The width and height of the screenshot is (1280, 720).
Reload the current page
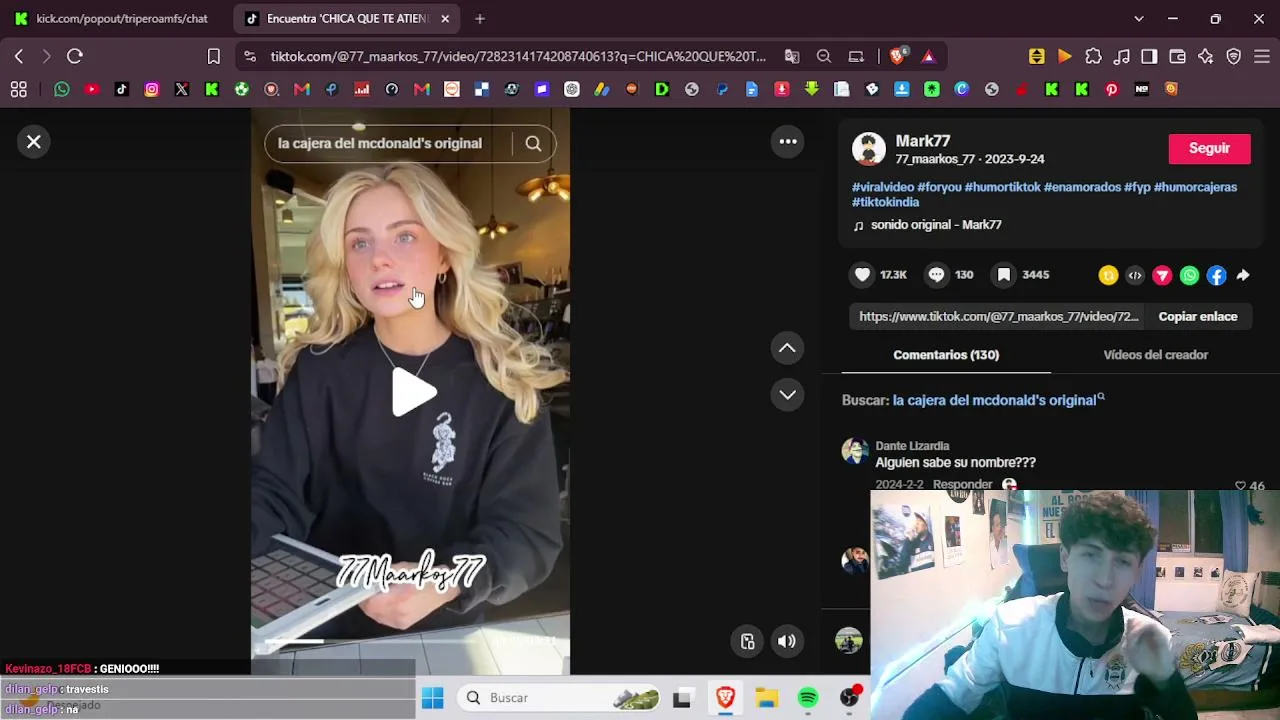tap(75, 57)
